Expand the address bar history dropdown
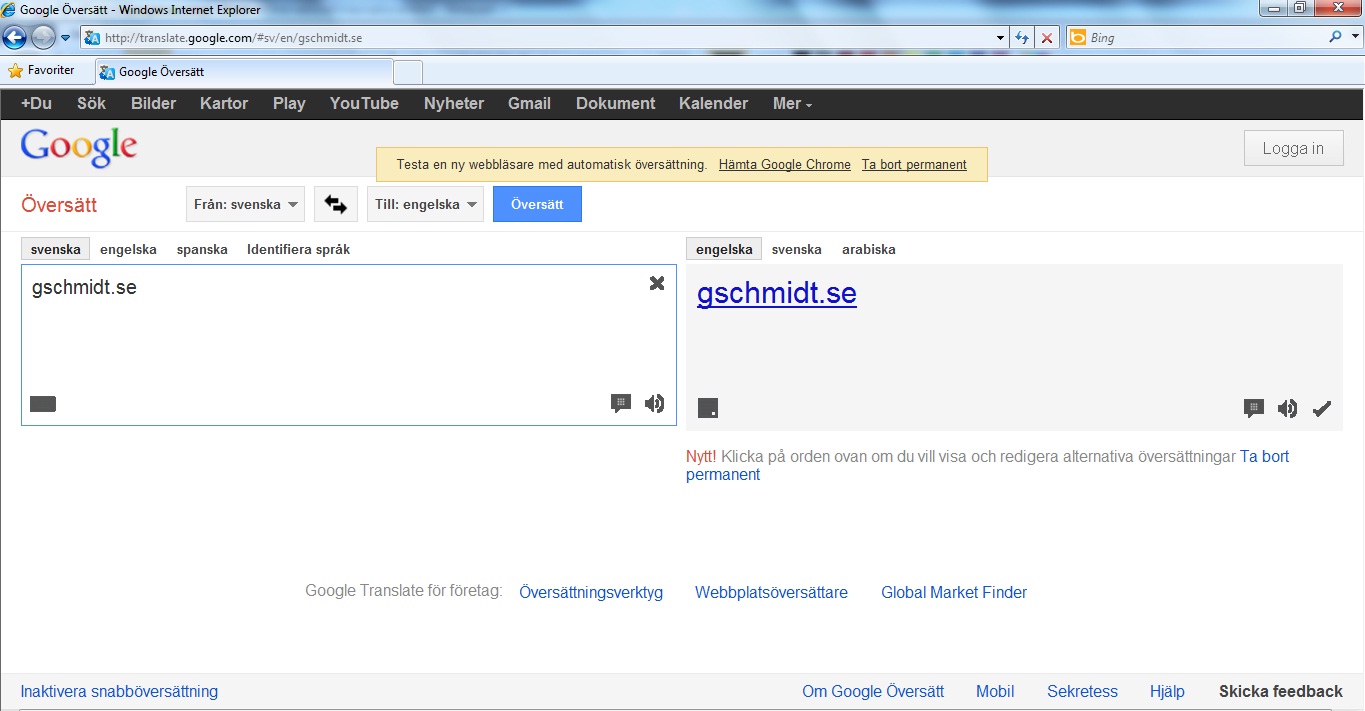1365x711 pixels. tap(1001, 38)
